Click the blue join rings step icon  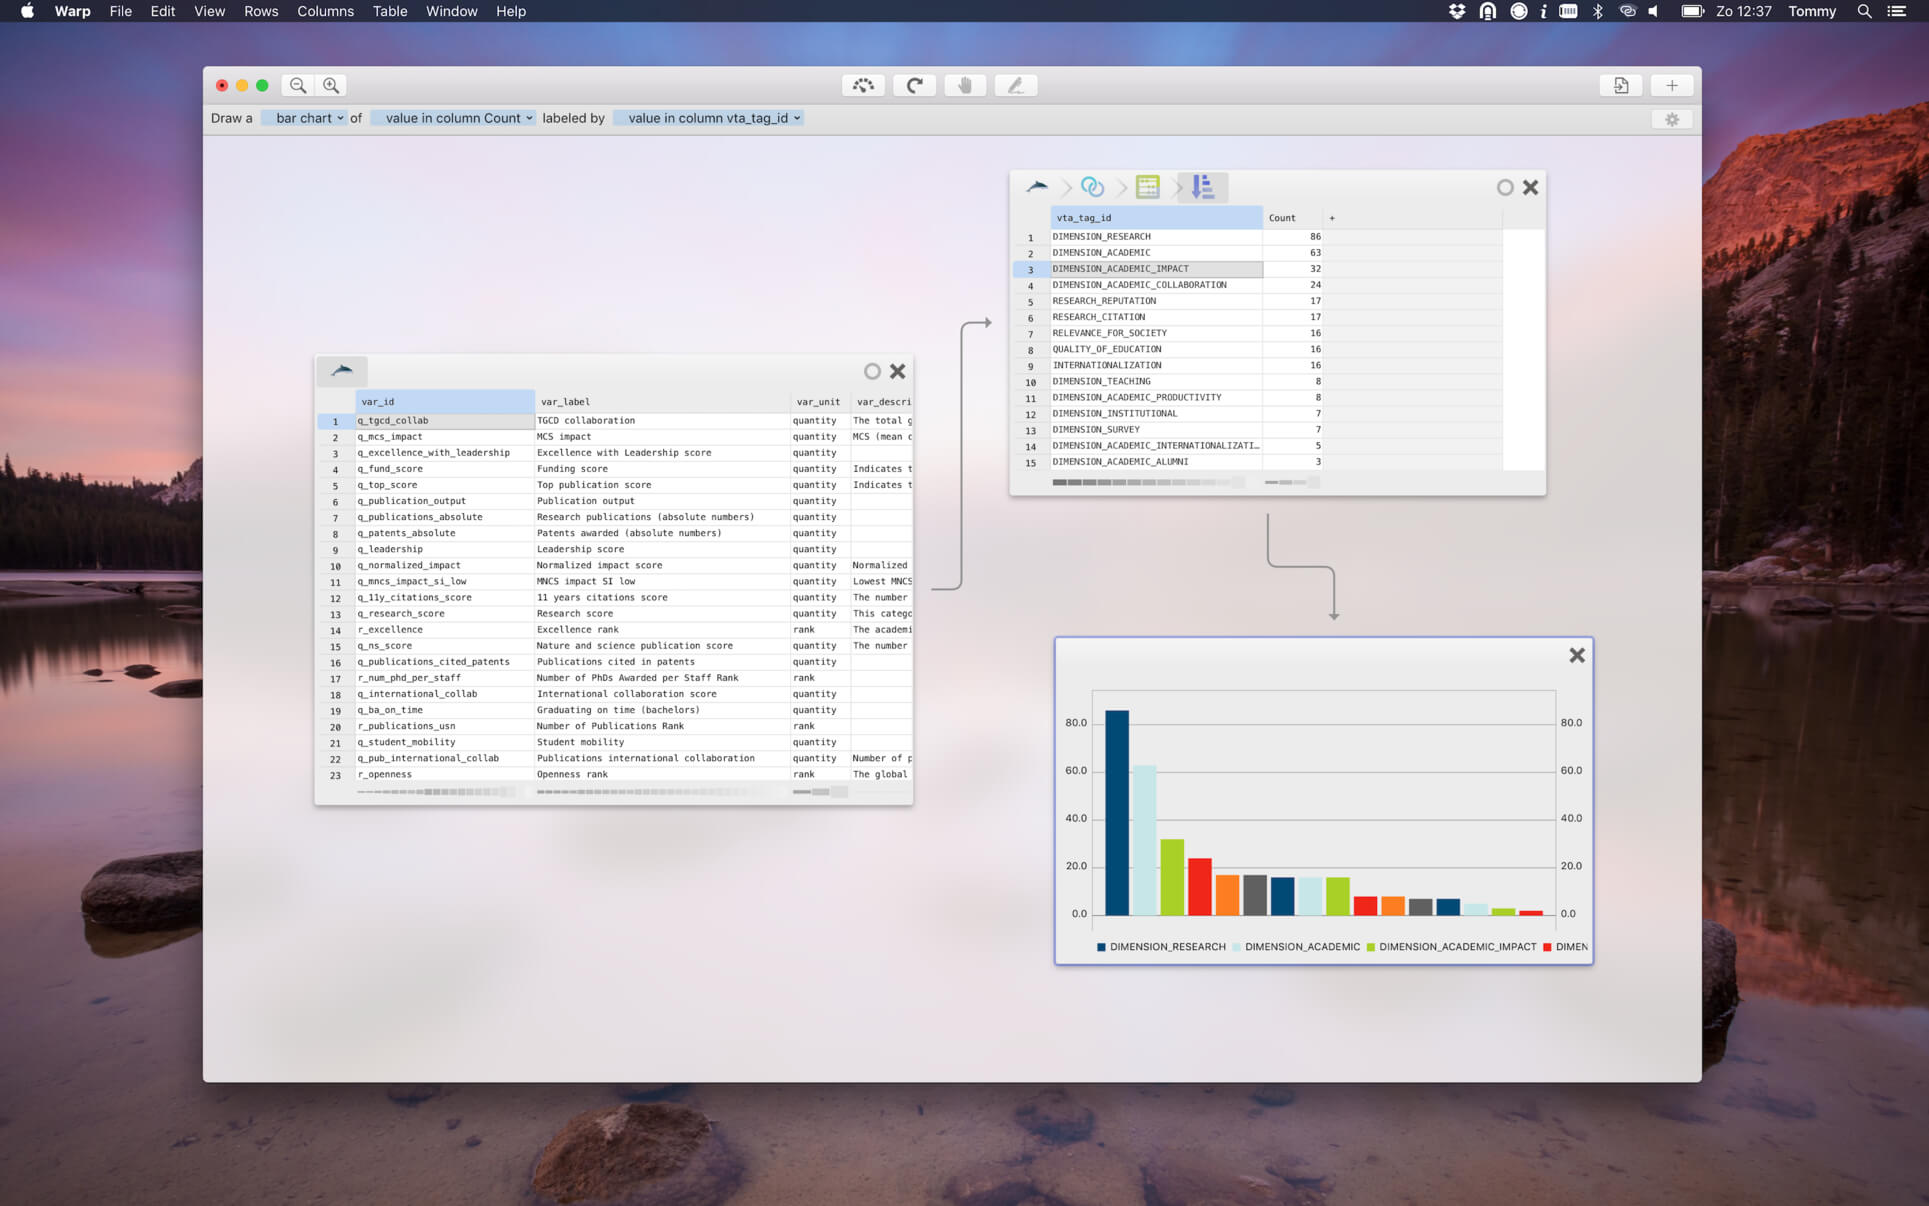[1092, 187]
